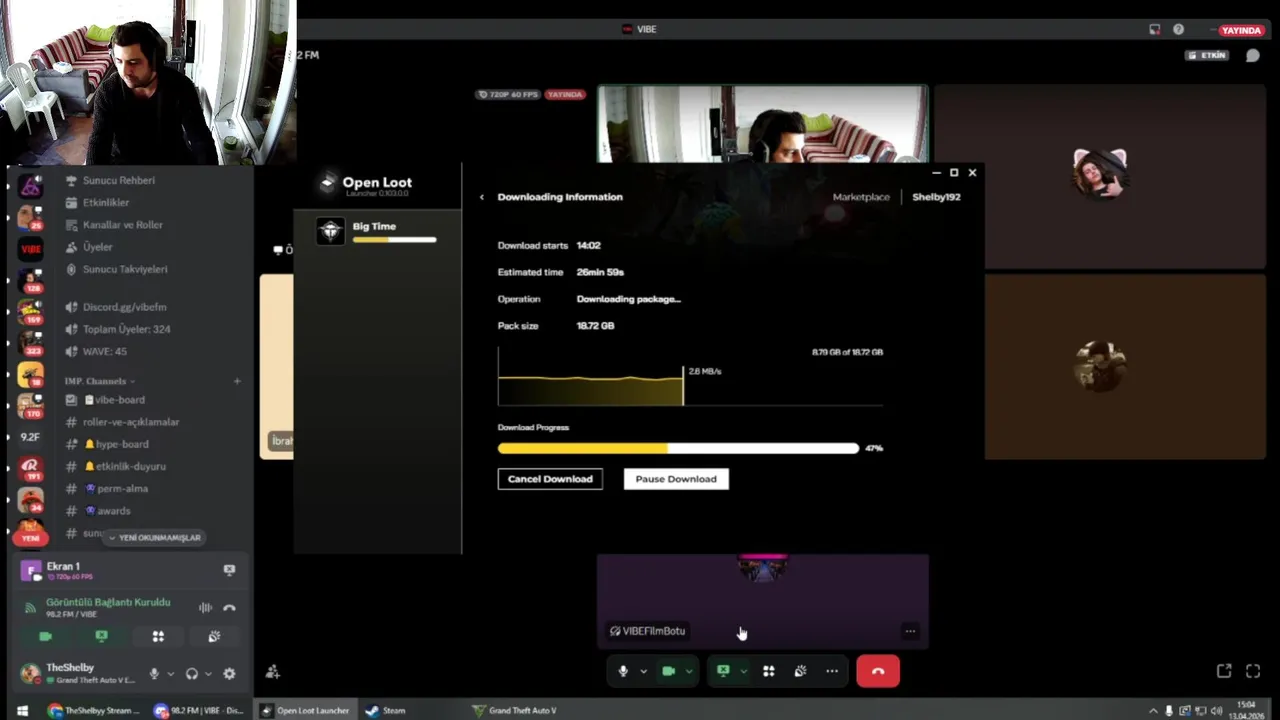Toggle camera in the sidebar voice panel
Screen dimensions: 1280x720
[45, 636]
